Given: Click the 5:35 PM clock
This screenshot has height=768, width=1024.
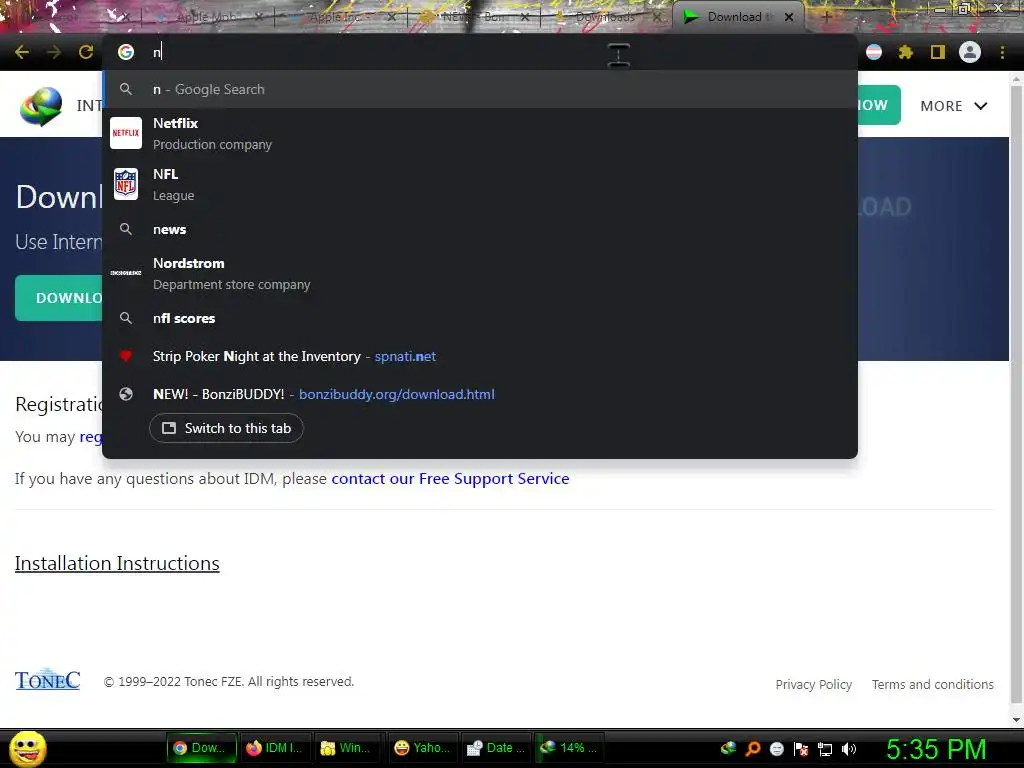Looking at the screenshot, I should (936, 748).
